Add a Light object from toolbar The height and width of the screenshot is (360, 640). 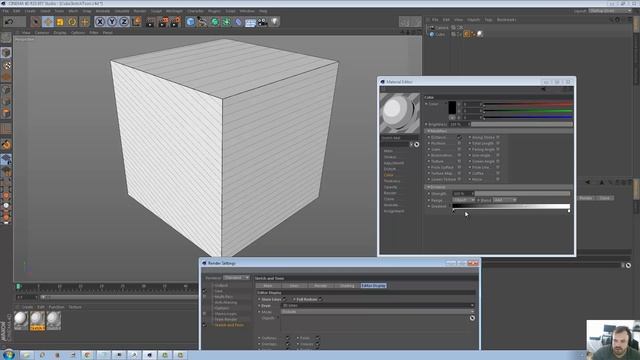(275, 22)
